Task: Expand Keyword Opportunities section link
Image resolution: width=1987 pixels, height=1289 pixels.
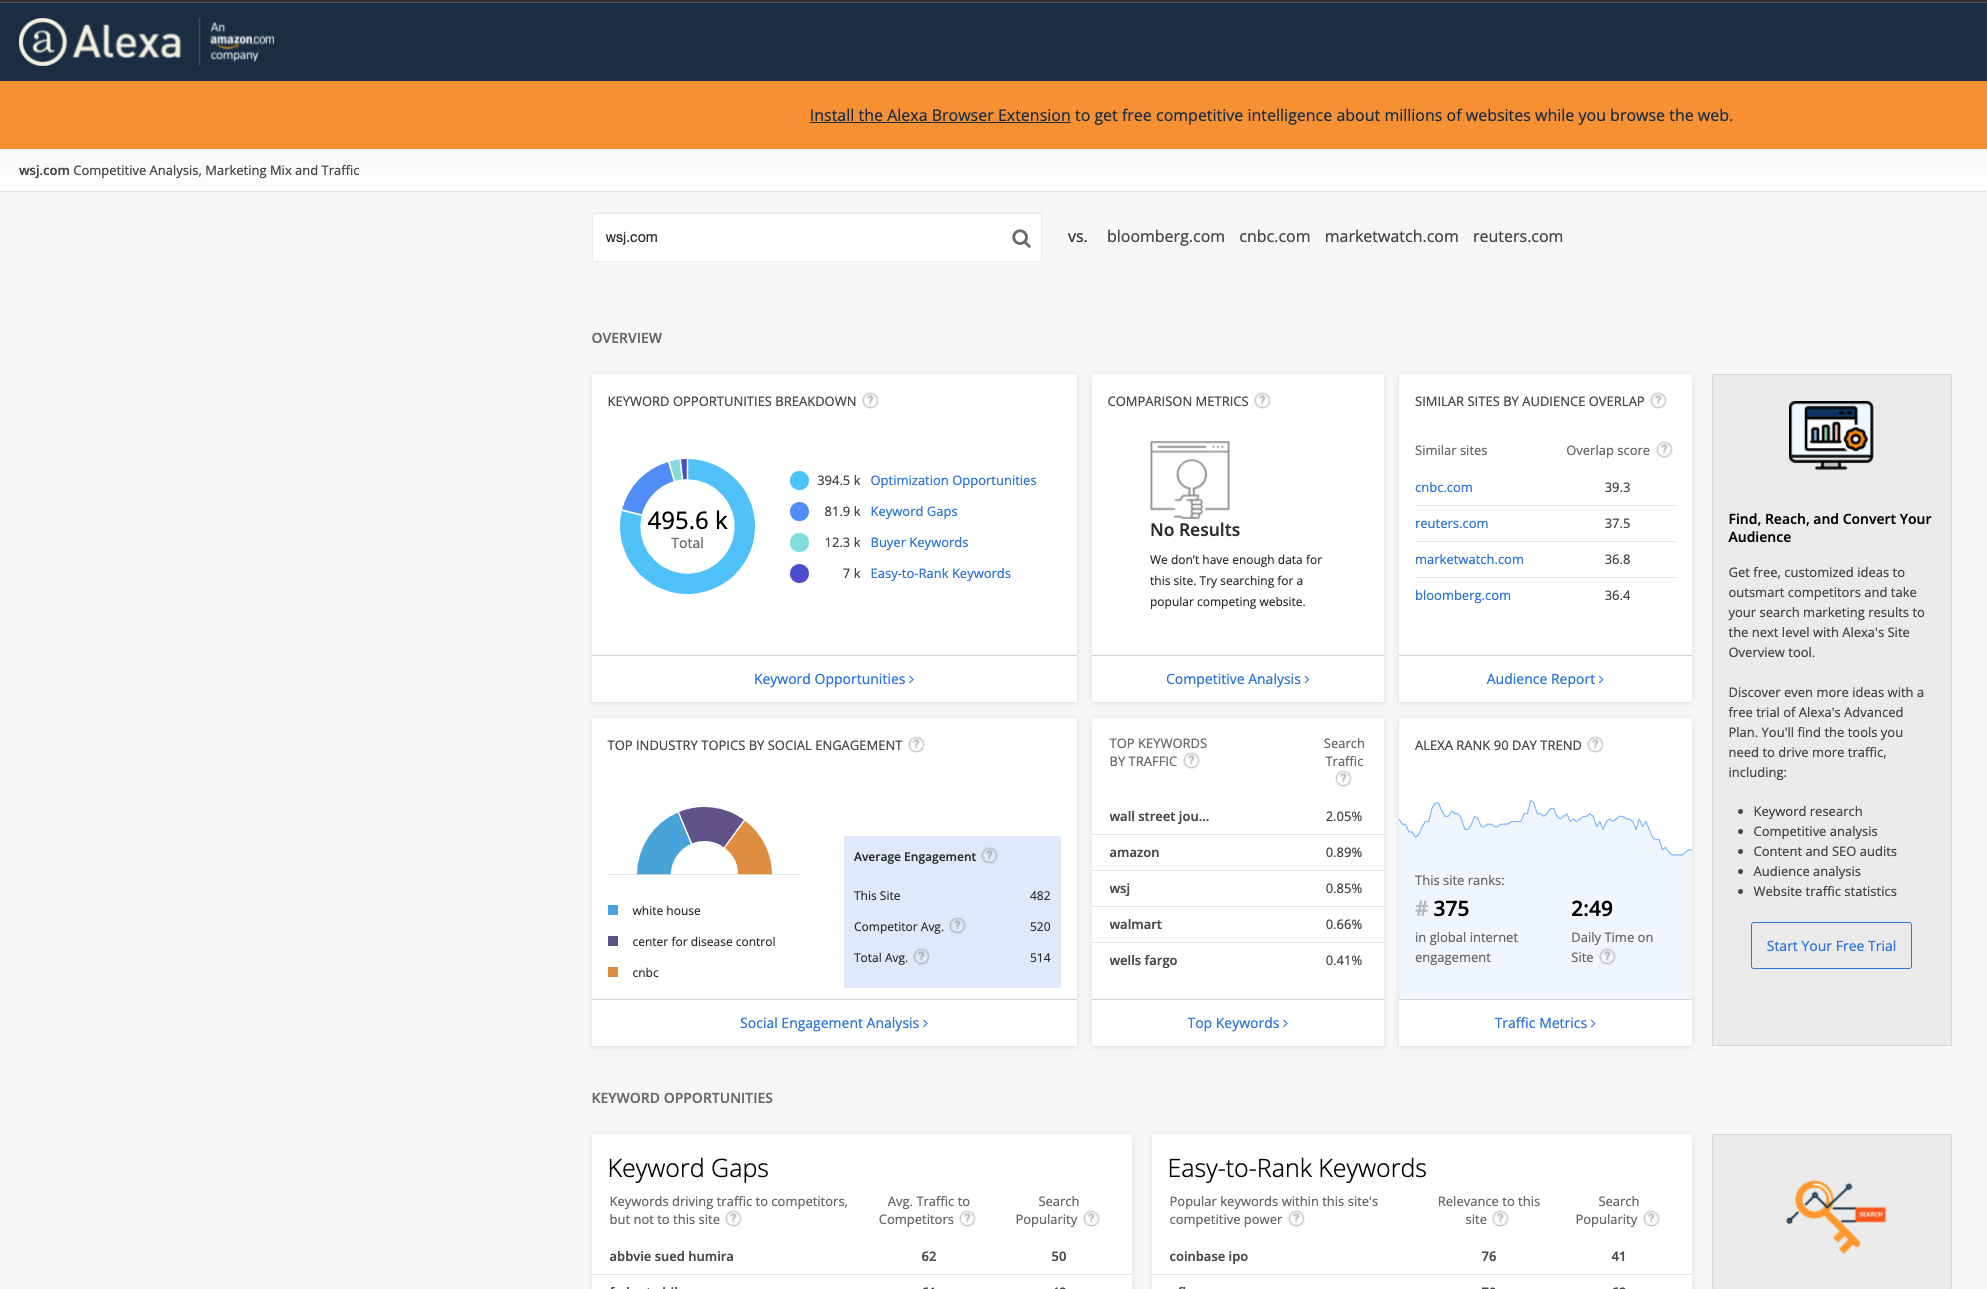Action: (834, 679)
